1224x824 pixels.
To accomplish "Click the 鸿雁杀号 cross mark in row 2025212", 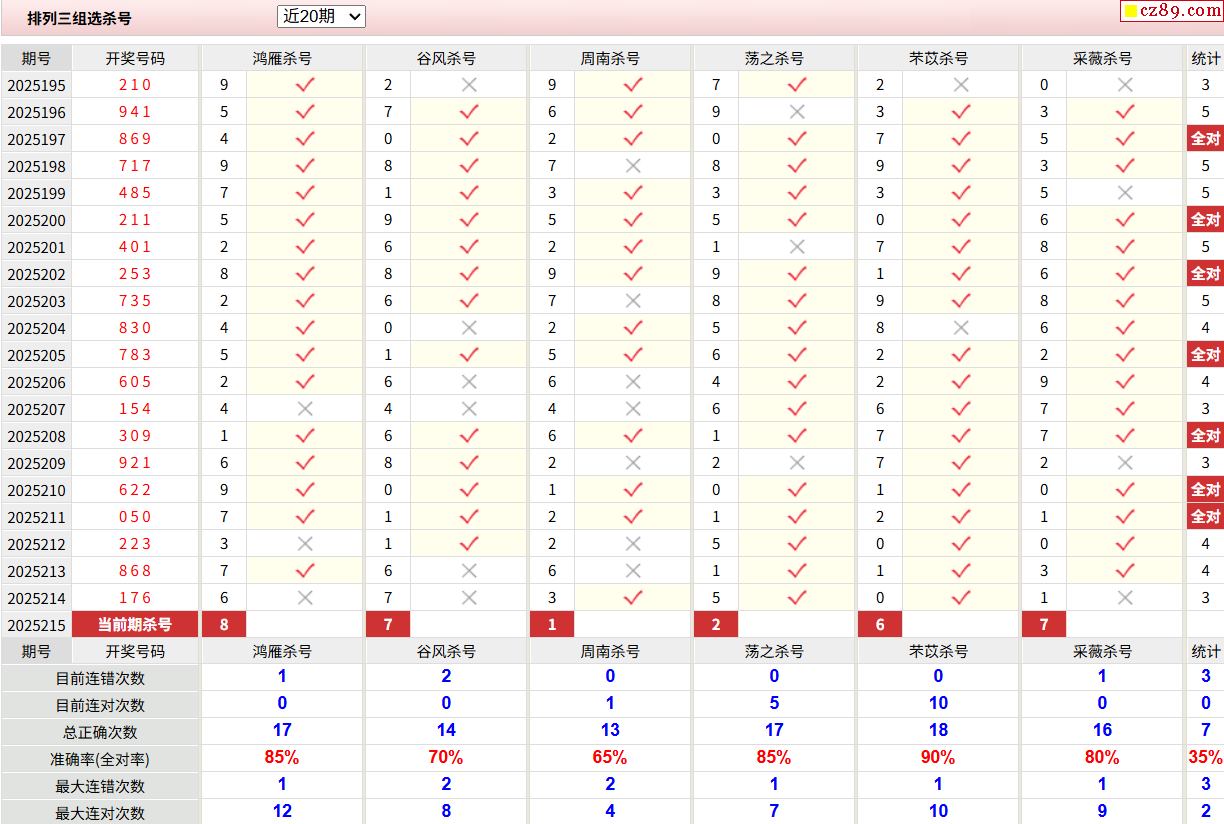I will 305,544.
